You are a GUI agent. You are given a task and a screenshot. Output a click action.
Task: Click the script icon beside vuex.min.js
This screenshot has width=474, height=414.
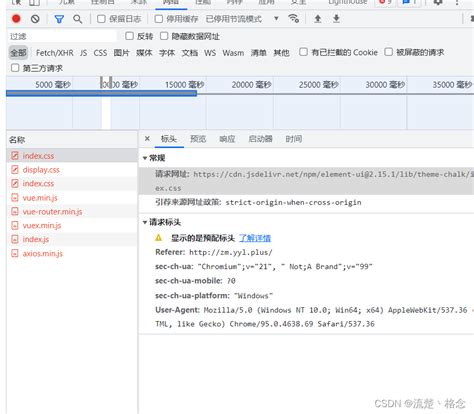[15, 225]
